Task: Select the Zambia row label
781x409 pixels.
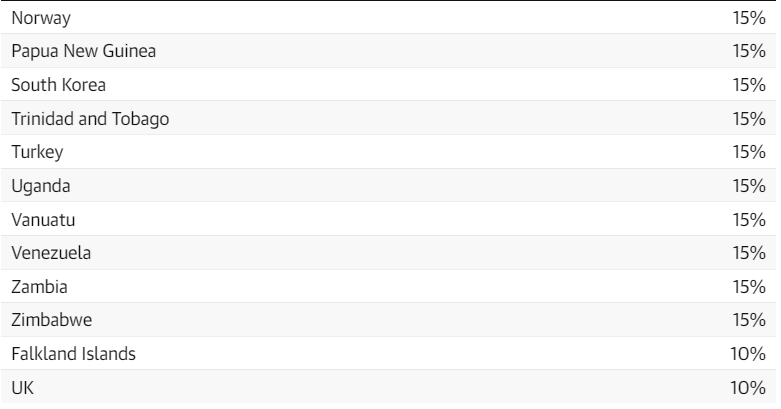Action: click(39, 286)
